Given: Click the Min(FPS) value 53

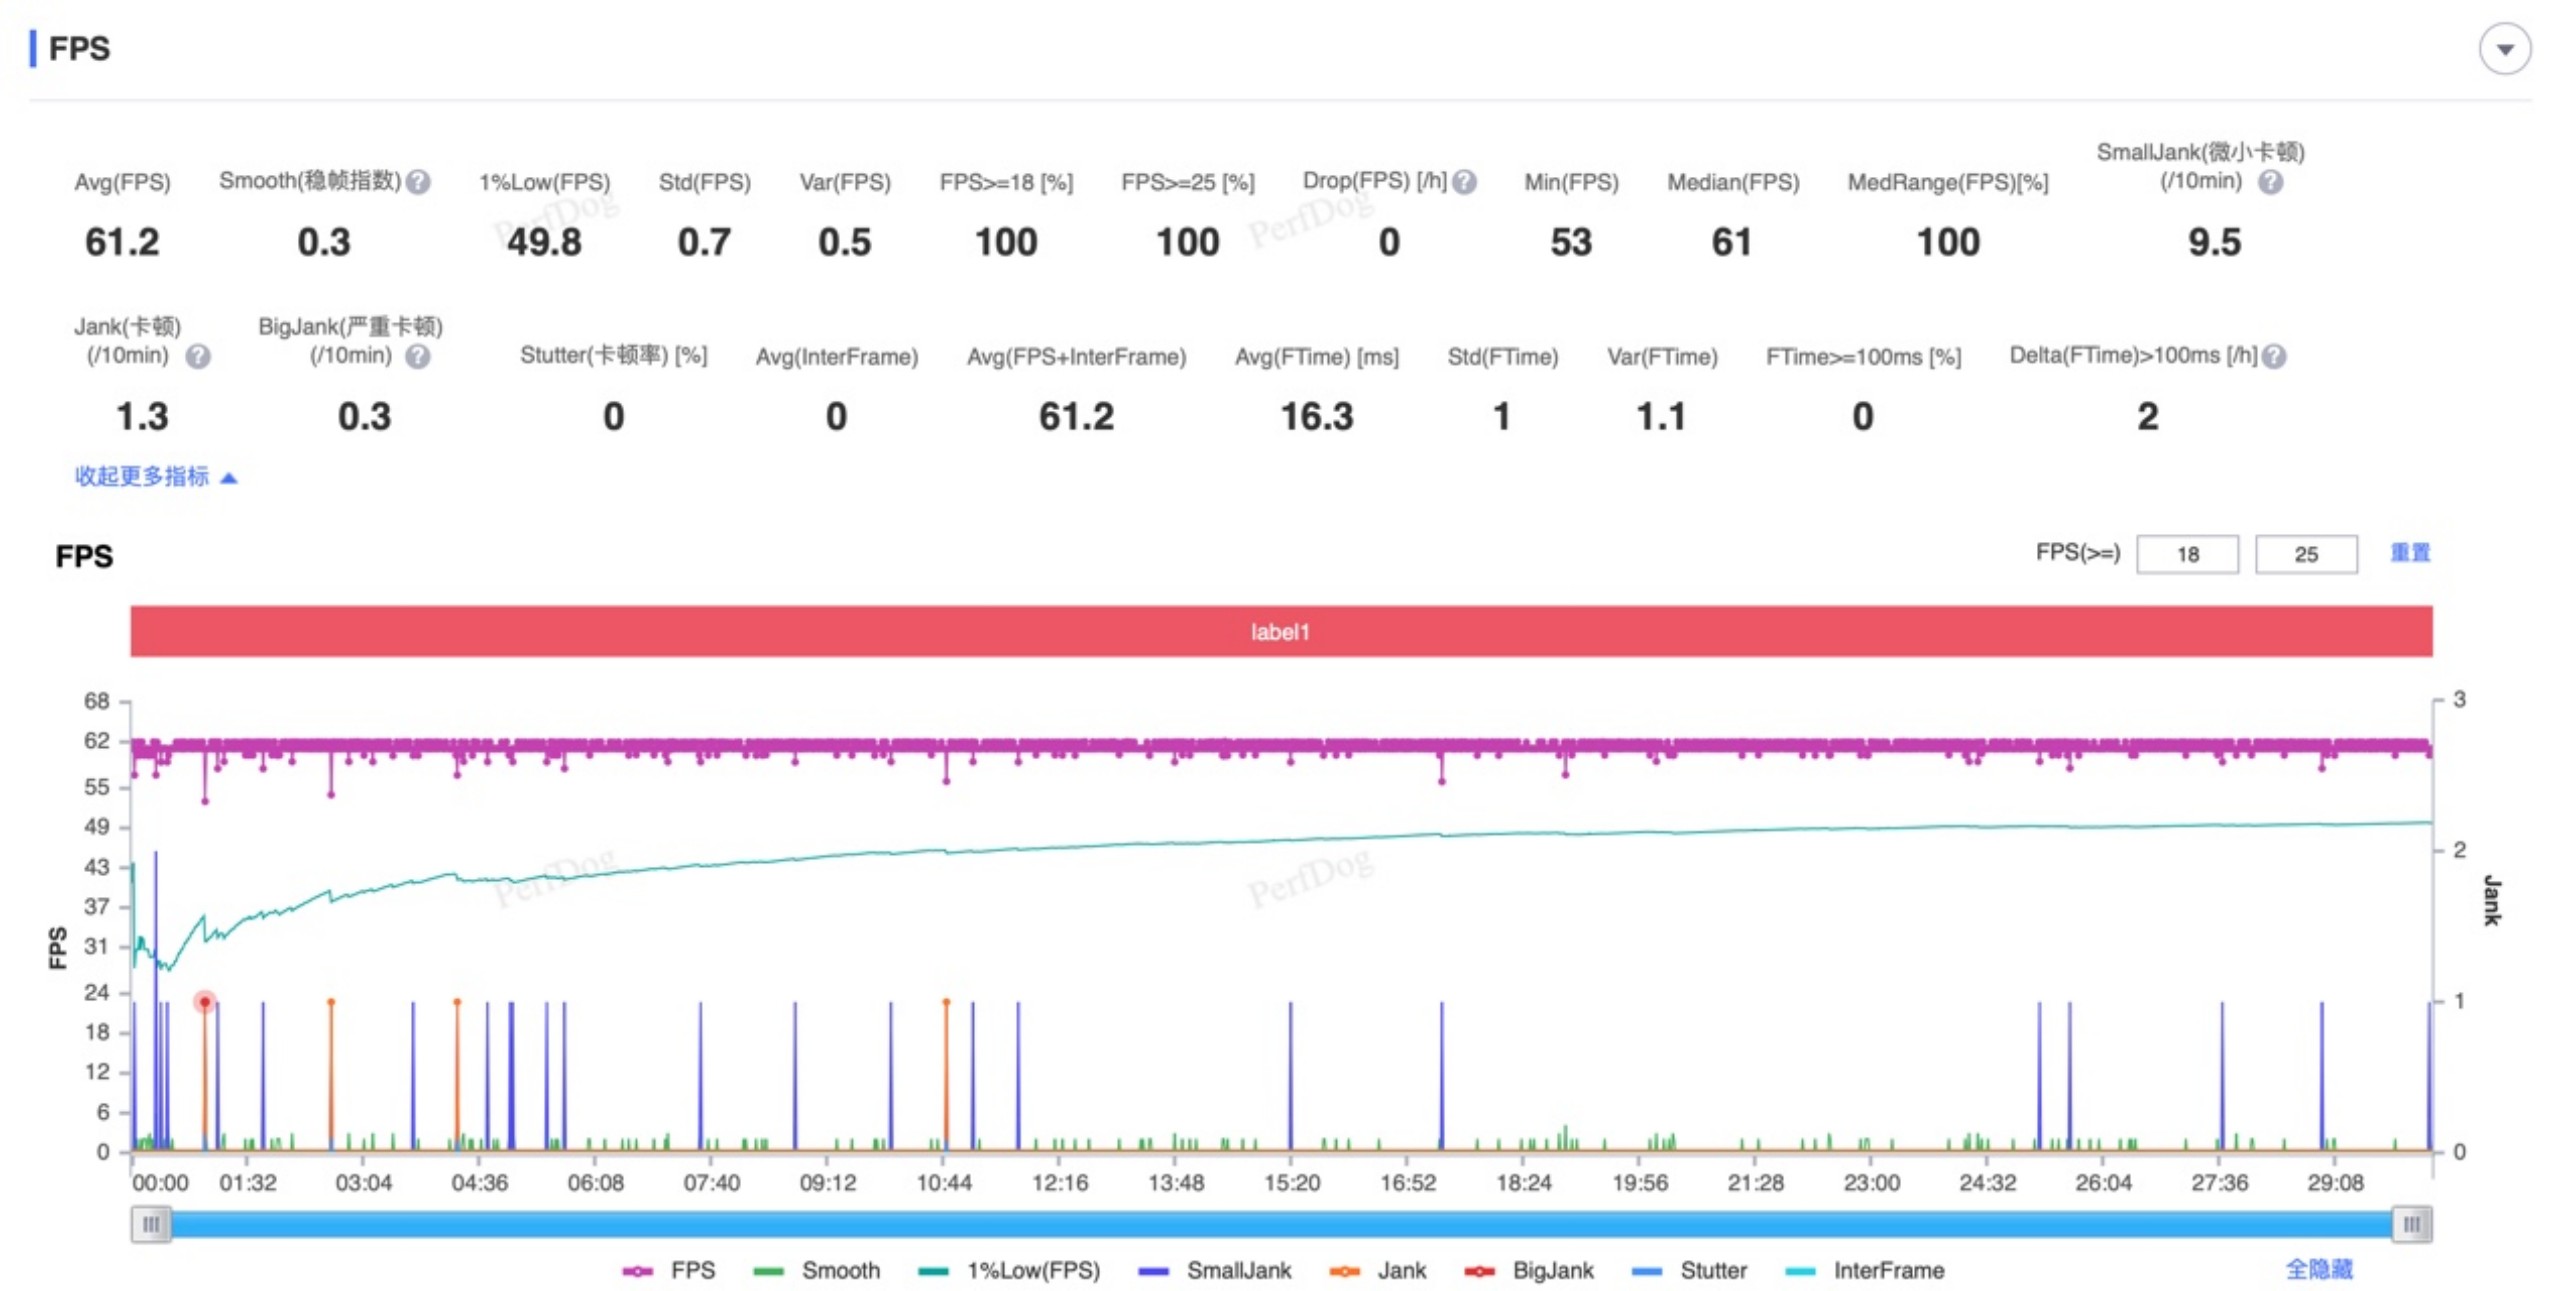Looking at the screenshot, I should 1570,242.
